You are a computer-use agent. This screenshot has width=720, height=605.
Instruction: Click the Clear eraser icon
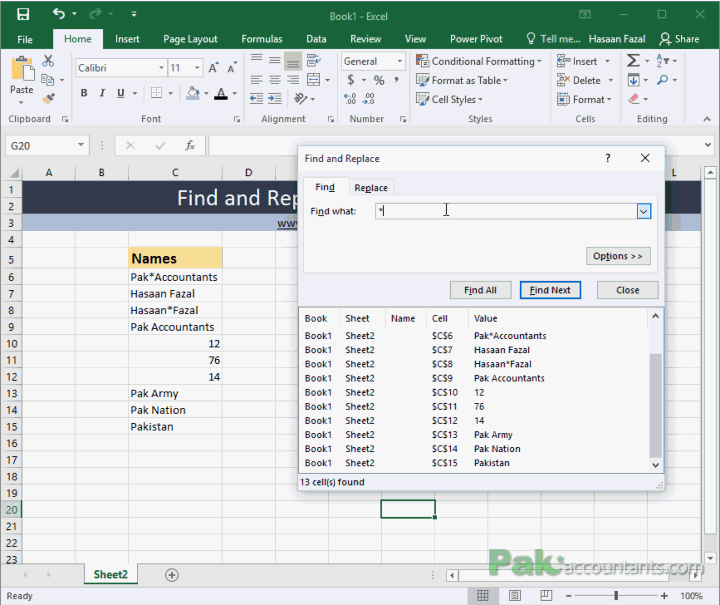pos(634,98)
